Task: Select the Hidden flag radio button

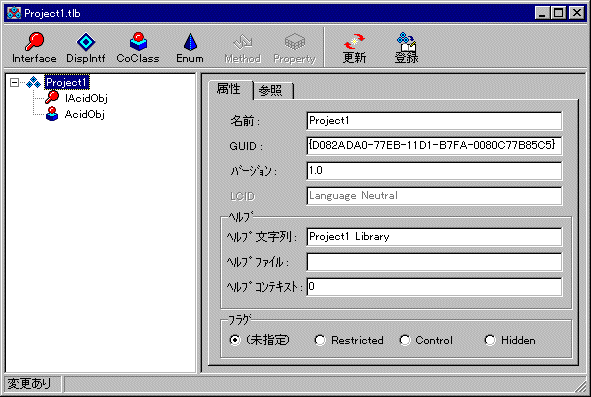Action: [490, 340]
